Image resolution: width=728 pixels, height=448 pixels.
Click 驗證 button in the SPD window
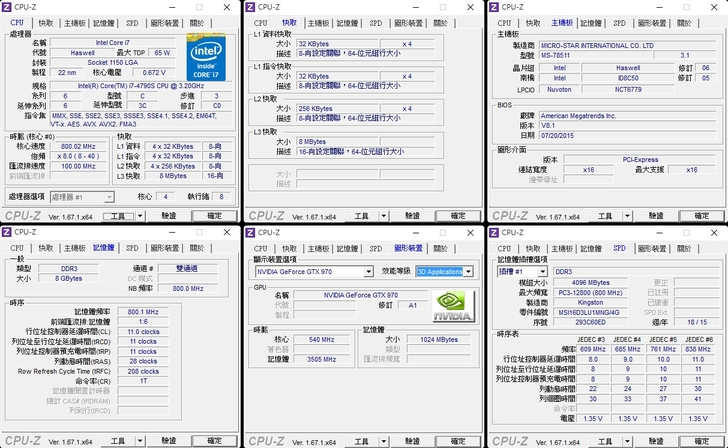click(656, 441)
